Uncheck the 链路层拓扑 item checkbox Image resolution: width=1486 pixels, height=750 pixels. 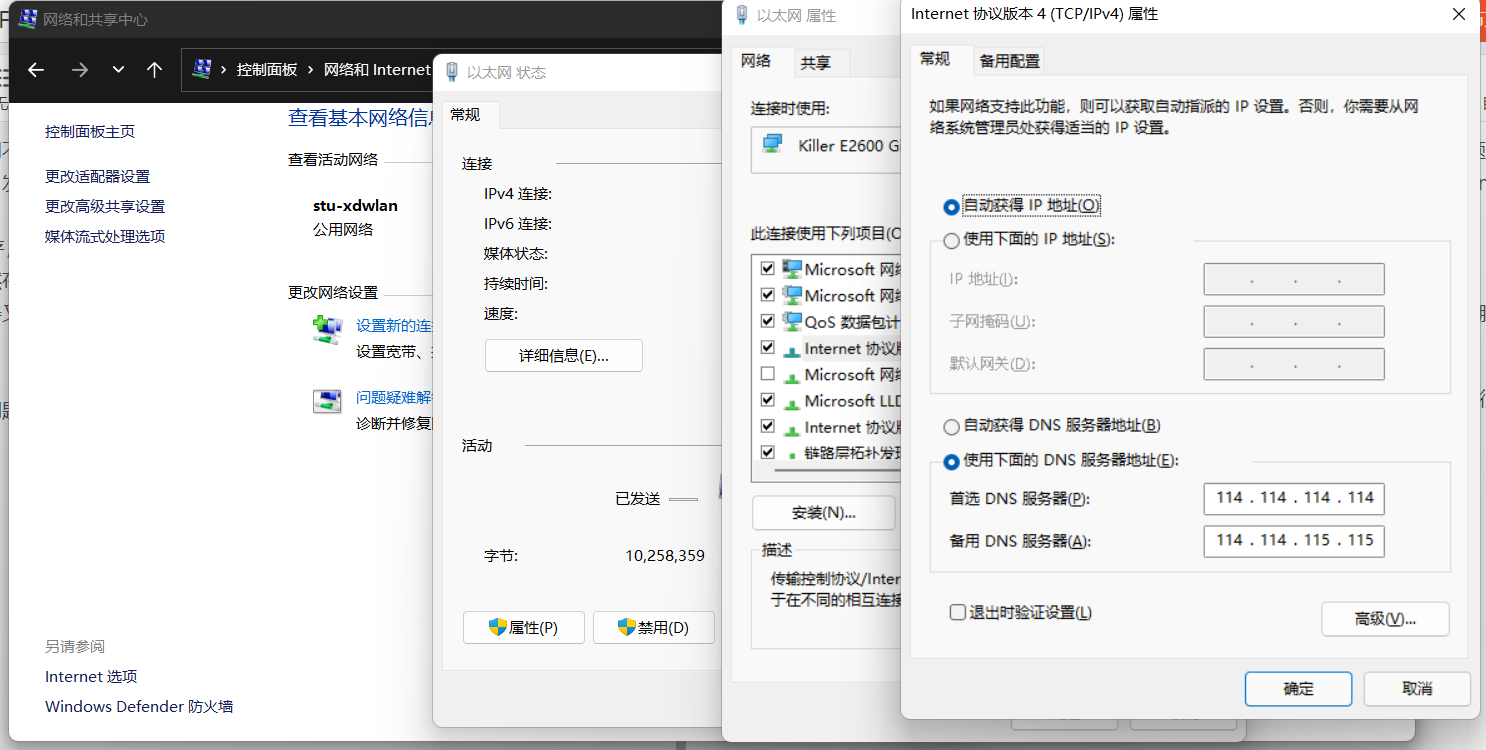click(768, 452)
